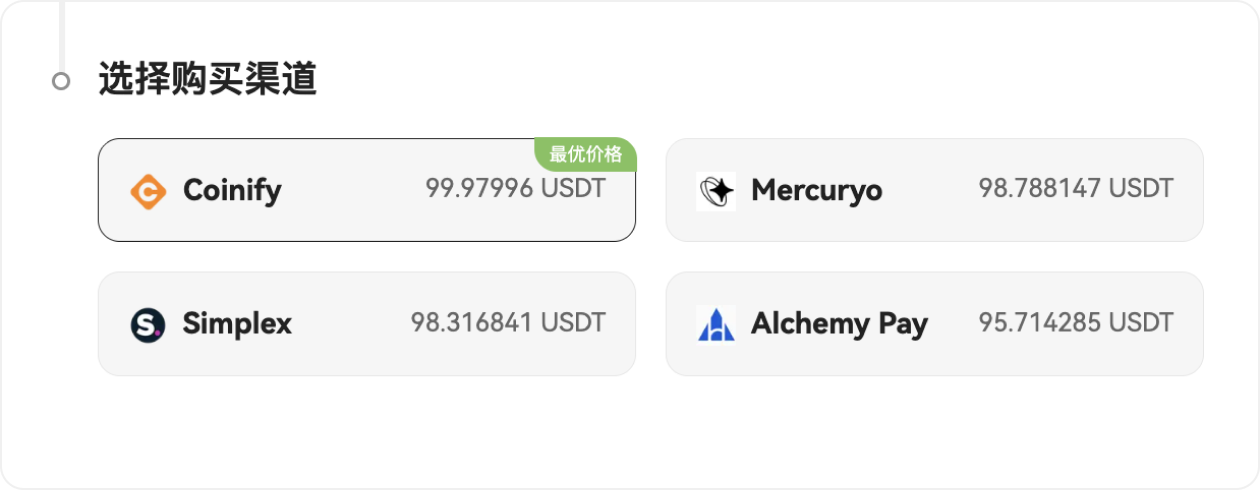Click the Mercuryo star logo icon
Screen dimensions: 1260x490
coord(716,190)
